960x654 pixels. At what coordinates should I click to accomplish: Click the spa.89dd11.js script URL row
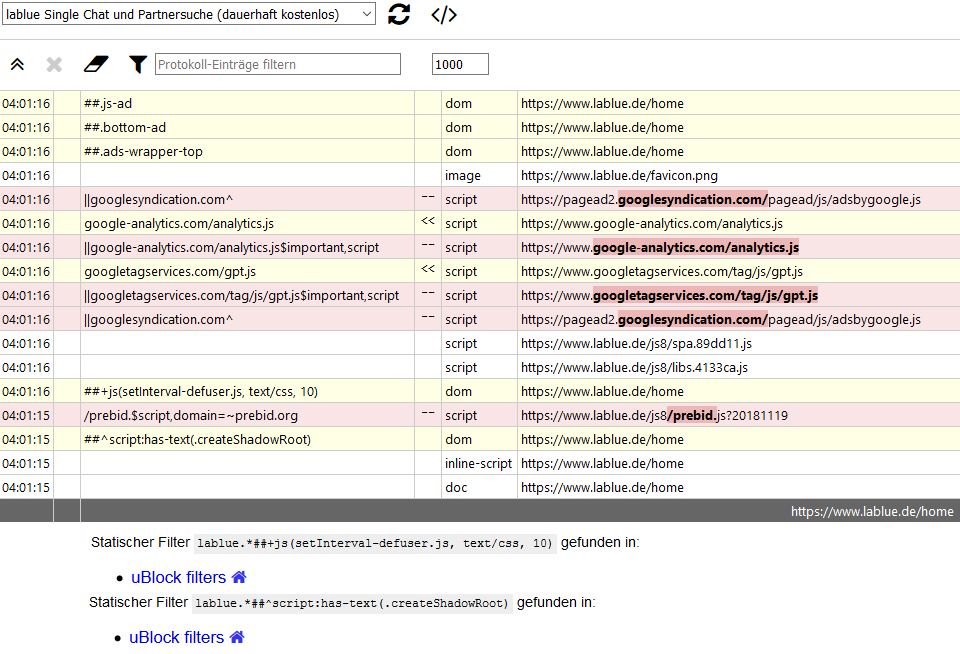[x=636, y=343]
